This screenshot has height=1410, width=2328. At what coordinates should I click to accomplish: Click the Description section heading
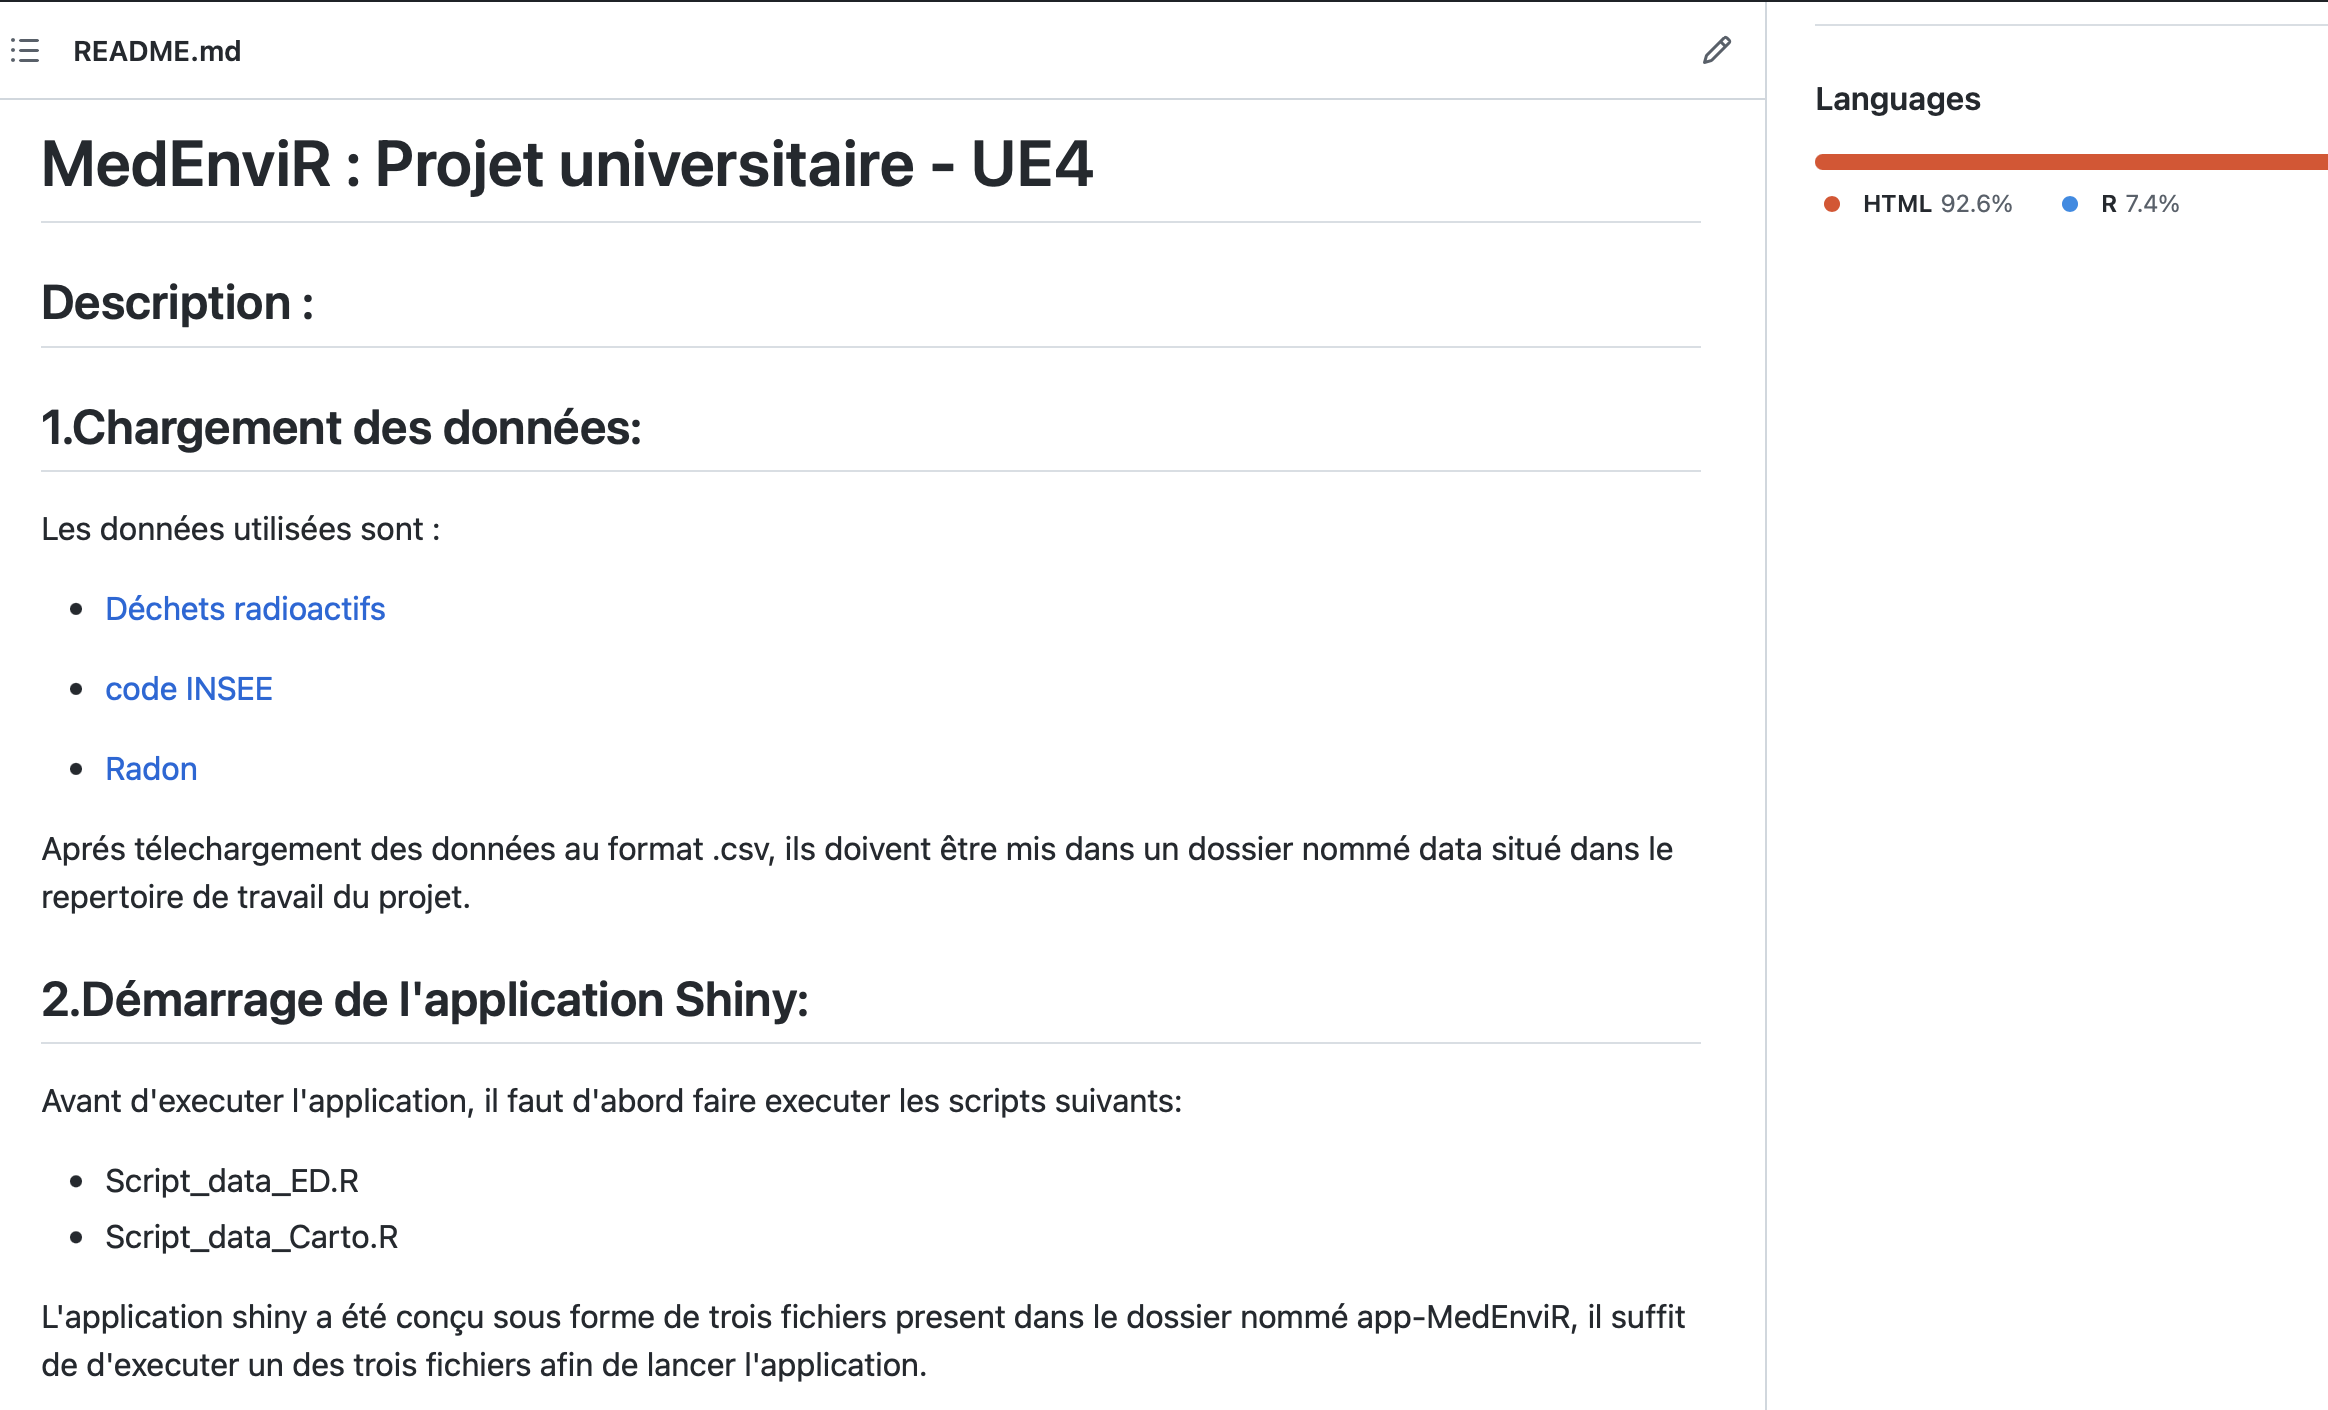(x=177, y=303)
